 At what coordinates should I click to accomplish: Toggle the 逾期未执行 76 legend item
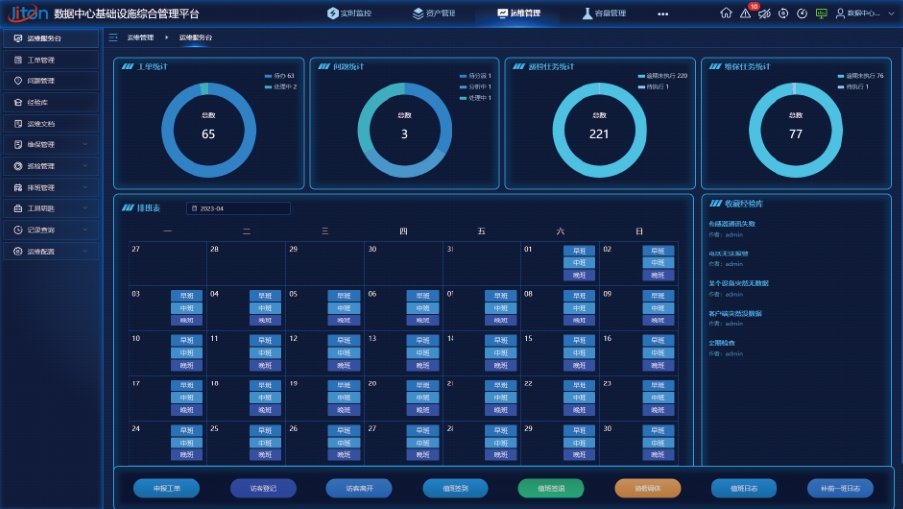(x=860, y=75)
